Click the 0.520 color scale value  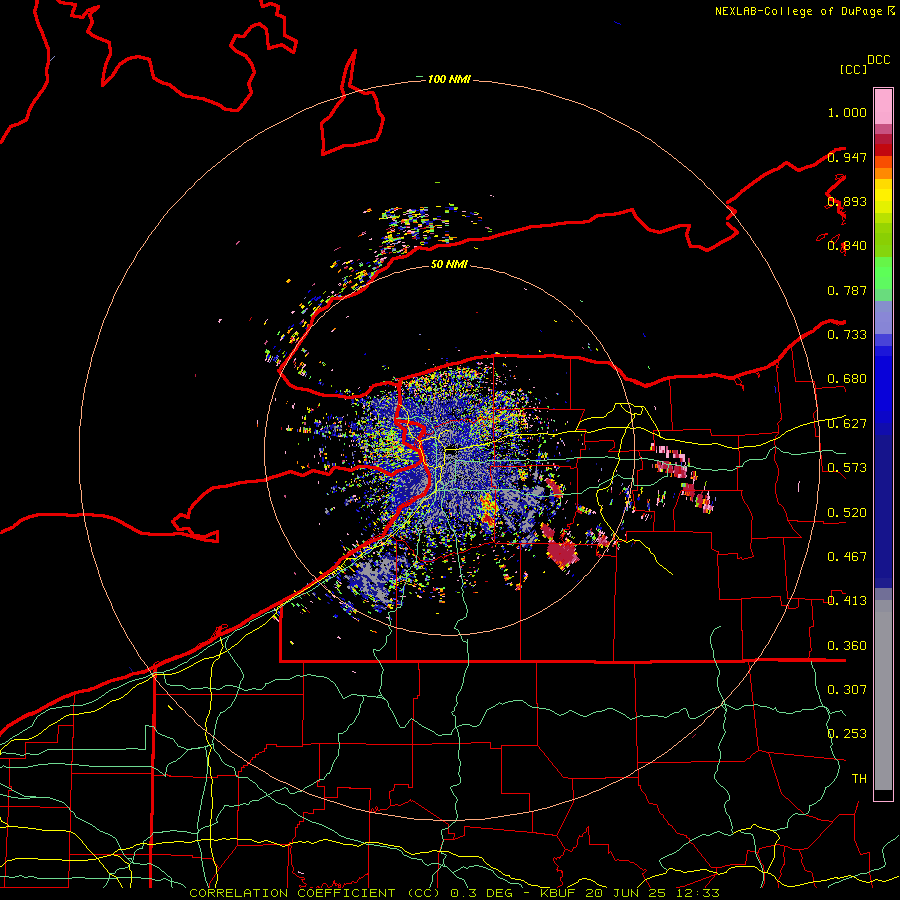click(x=847, y=513)
